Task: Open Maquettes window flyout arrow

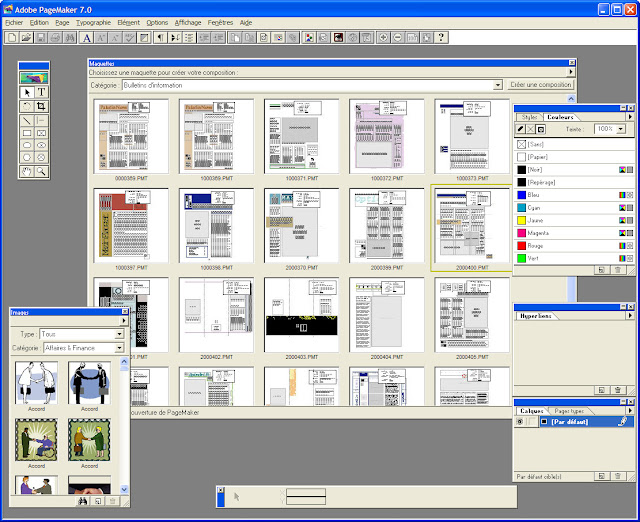Action: pos(571,72)
